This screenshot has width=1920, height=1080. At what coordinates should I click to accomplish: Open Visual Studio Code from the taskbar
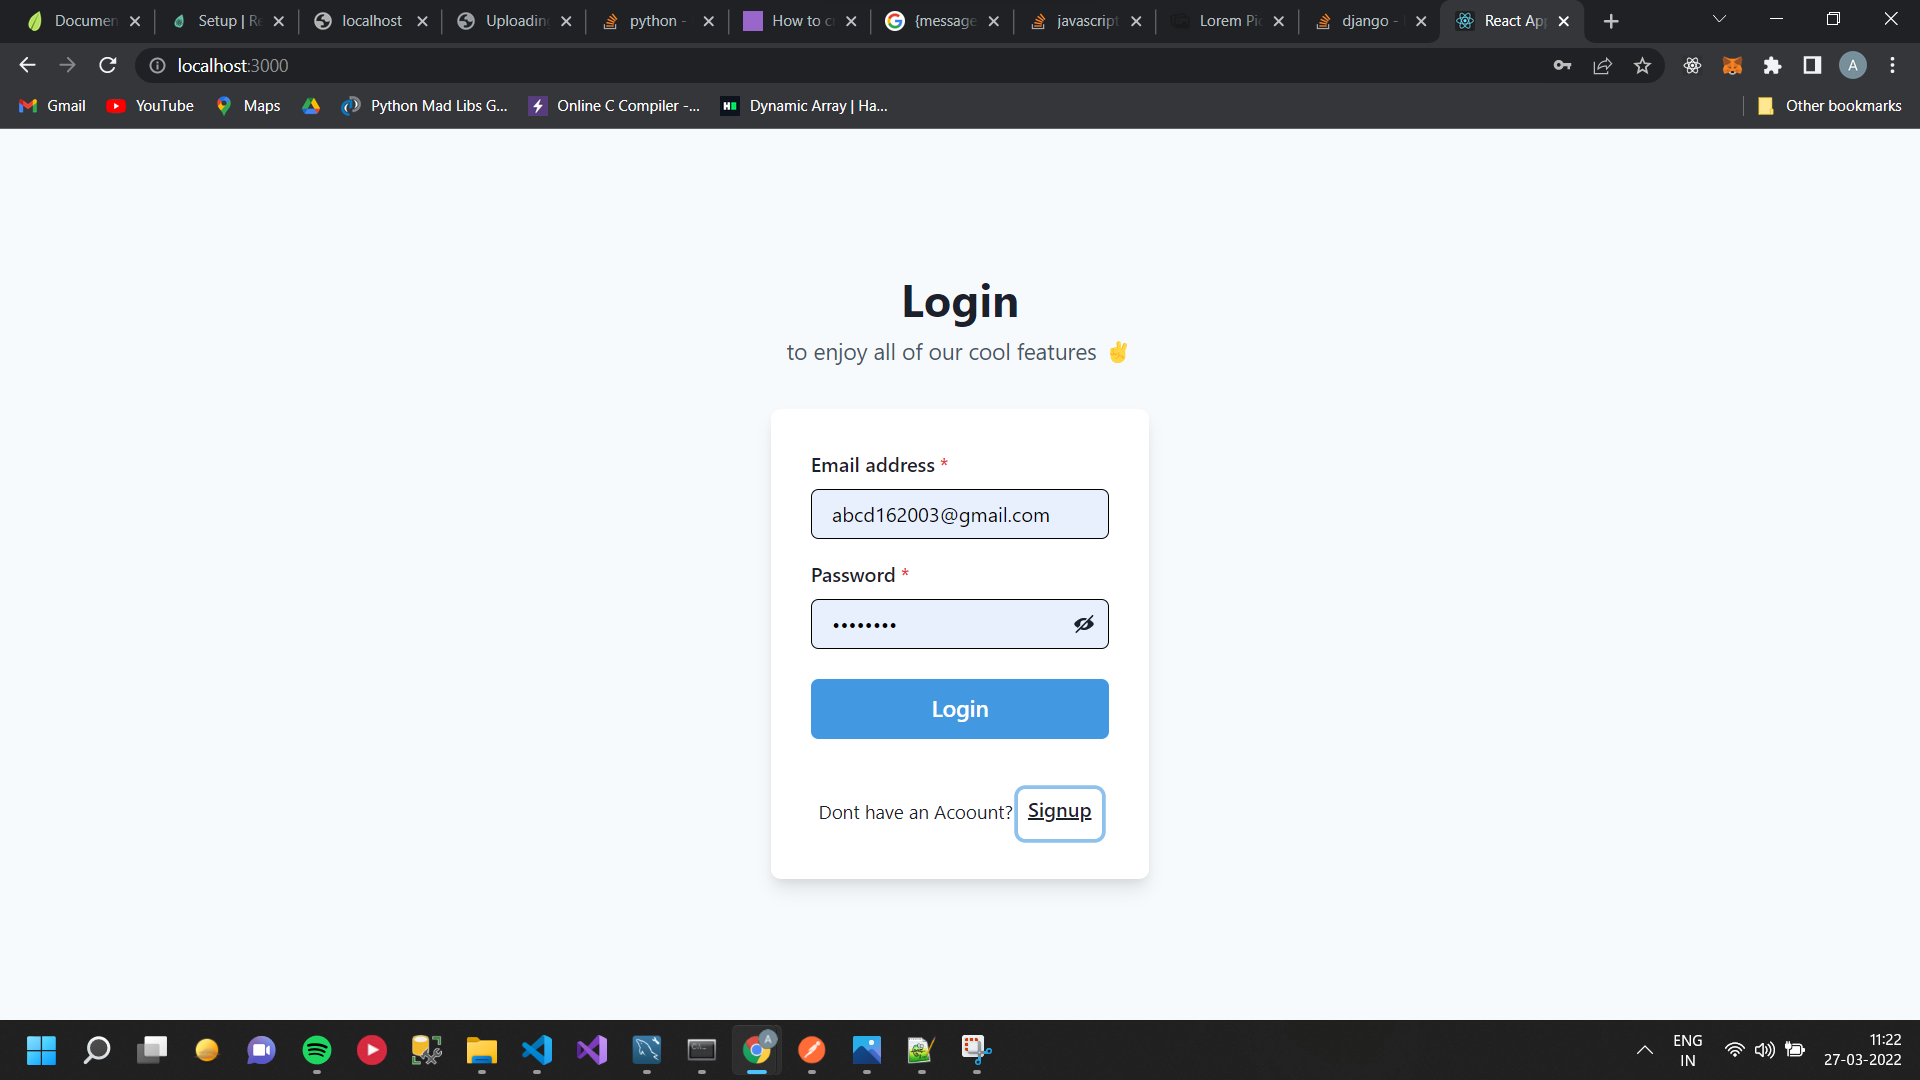pyautogui.click(x=537, y=1050)
